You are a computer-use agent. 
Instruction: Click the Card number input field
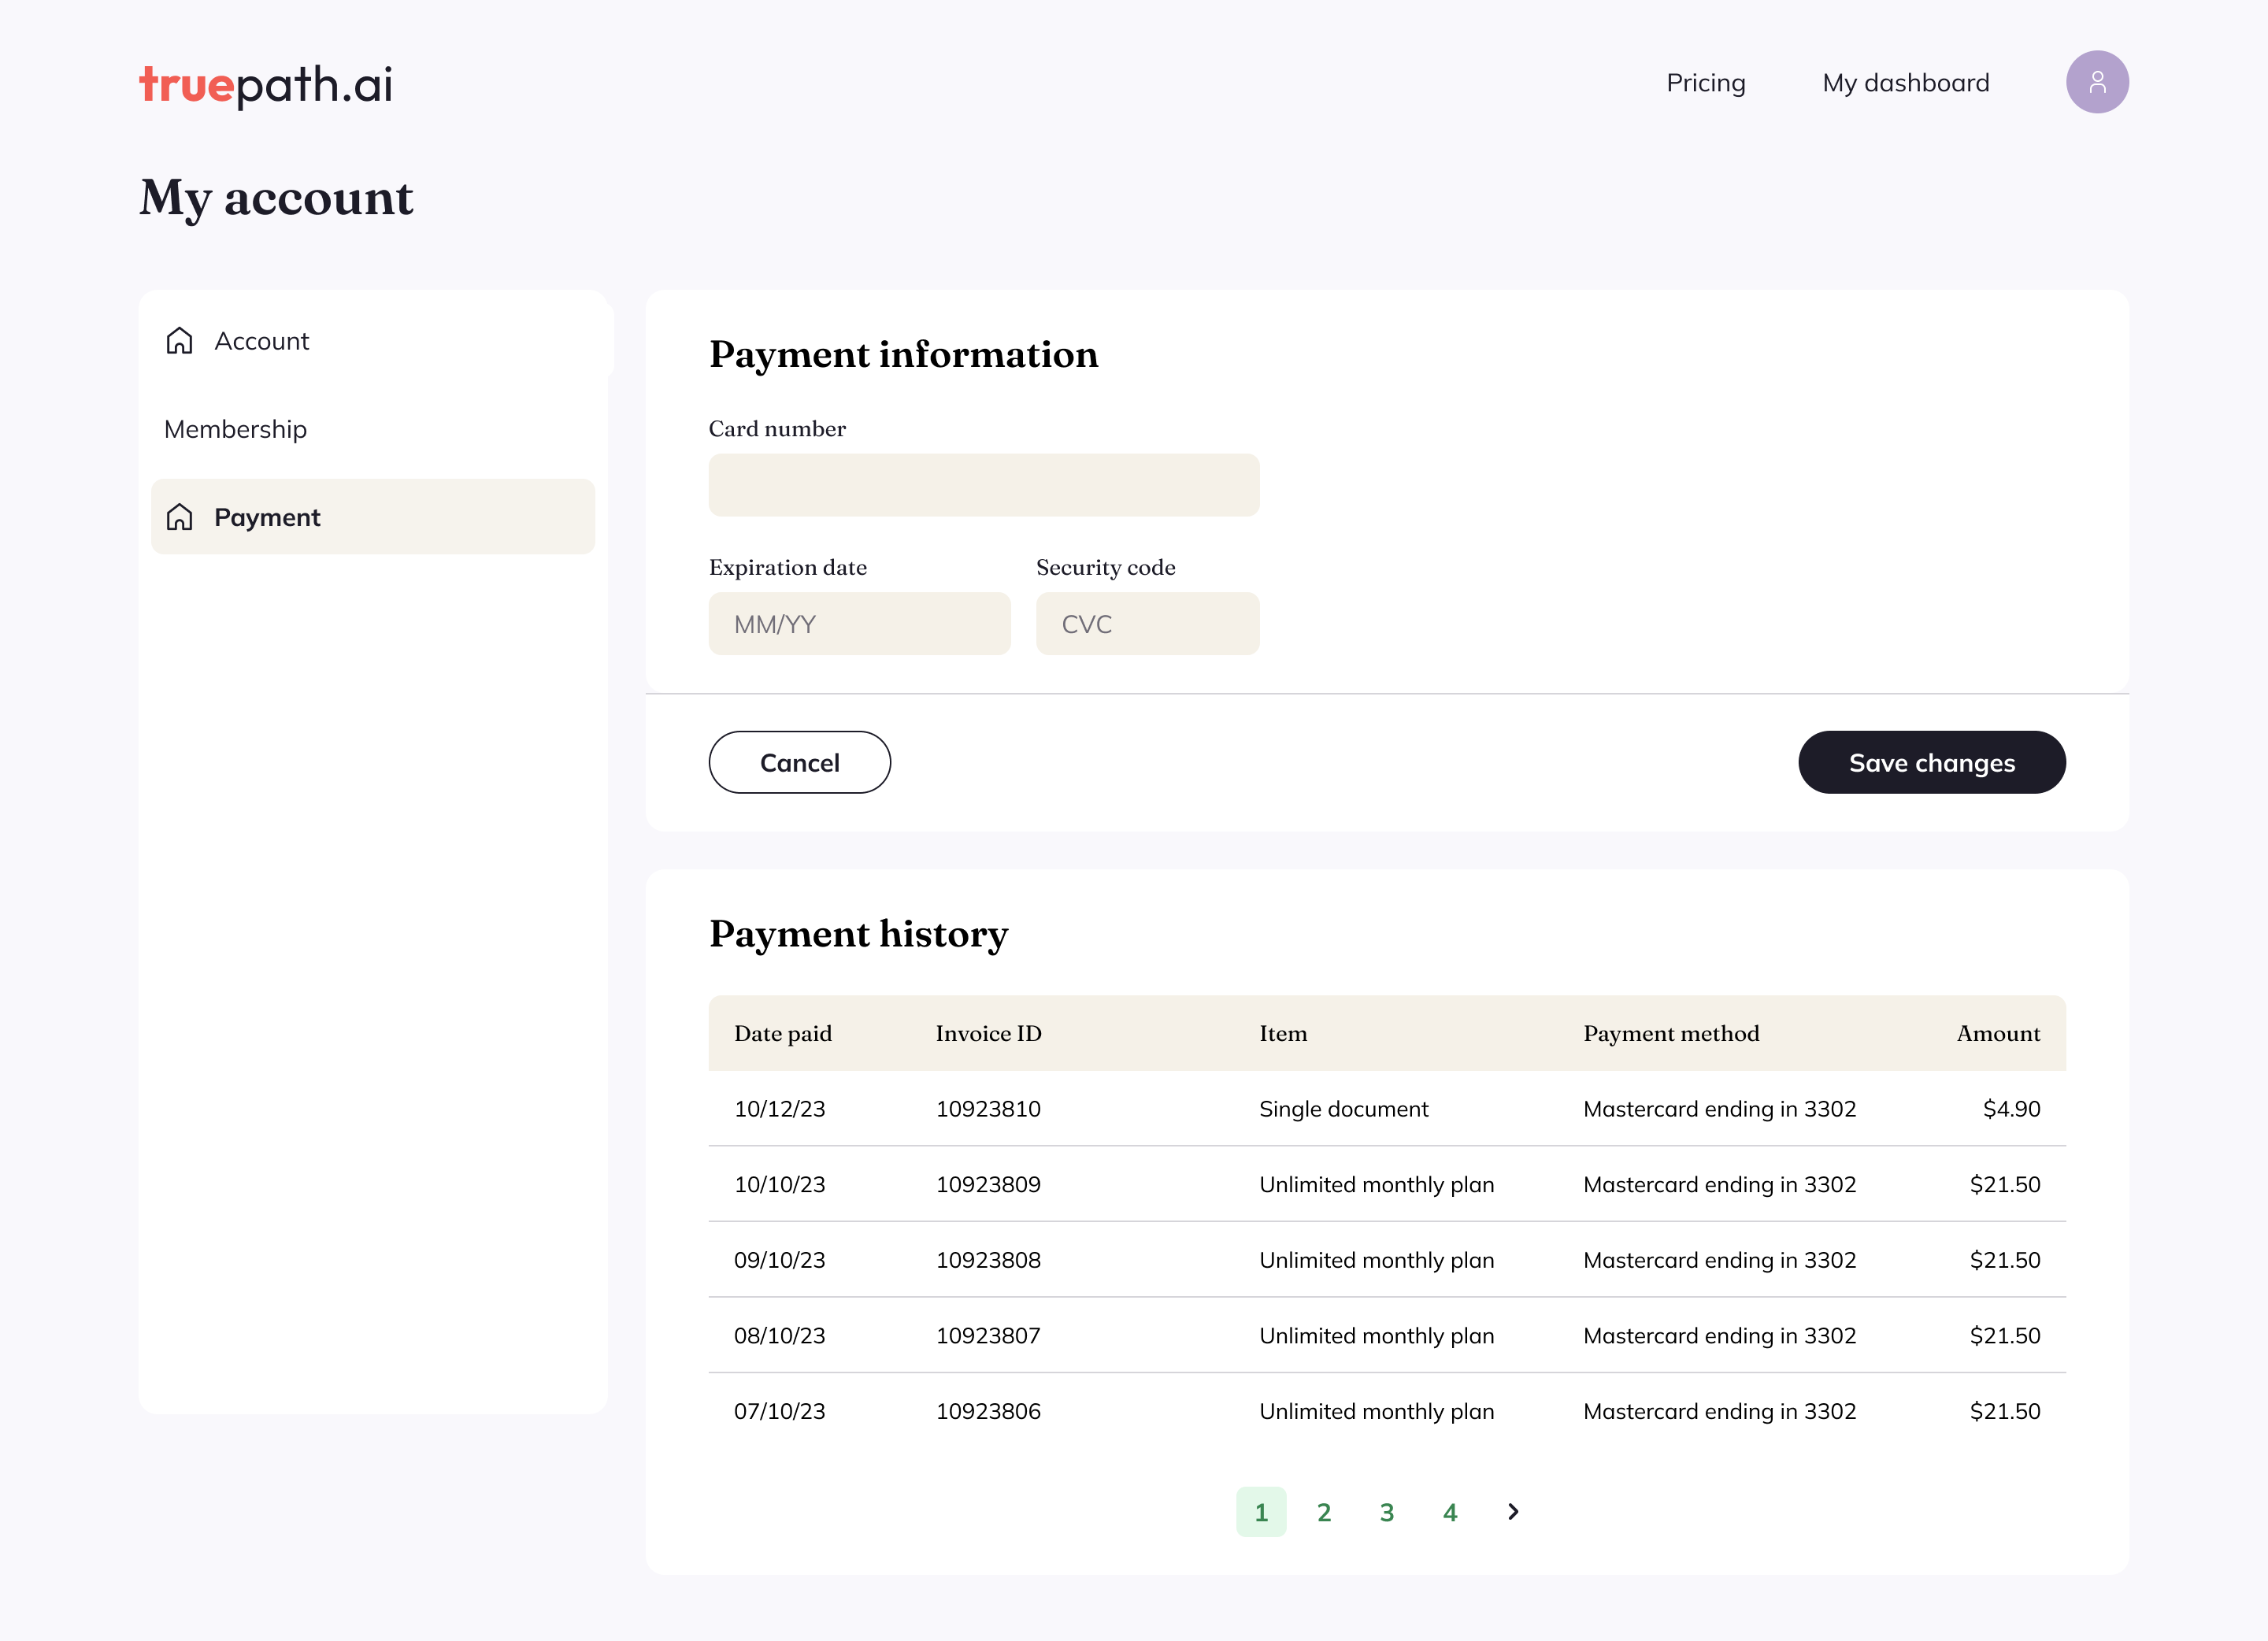tap(984, 483)
